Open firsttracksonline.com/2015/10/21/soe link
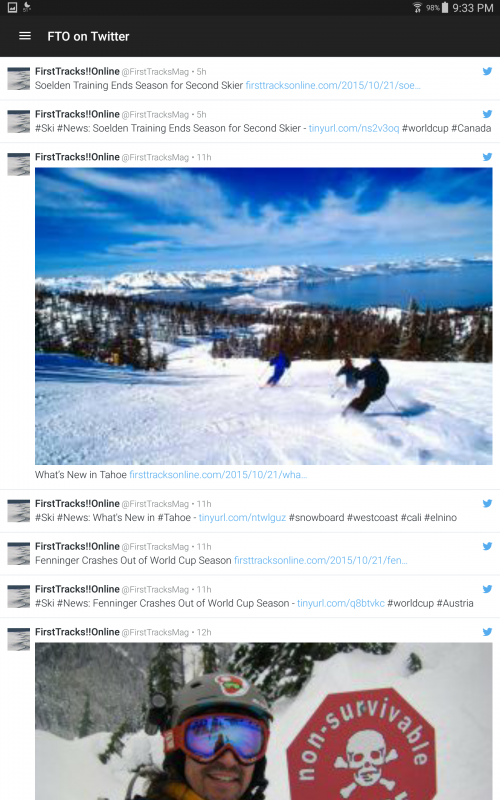Image resolution: width=500 pixels, height=800 pixels. click(x=333, y=85)
